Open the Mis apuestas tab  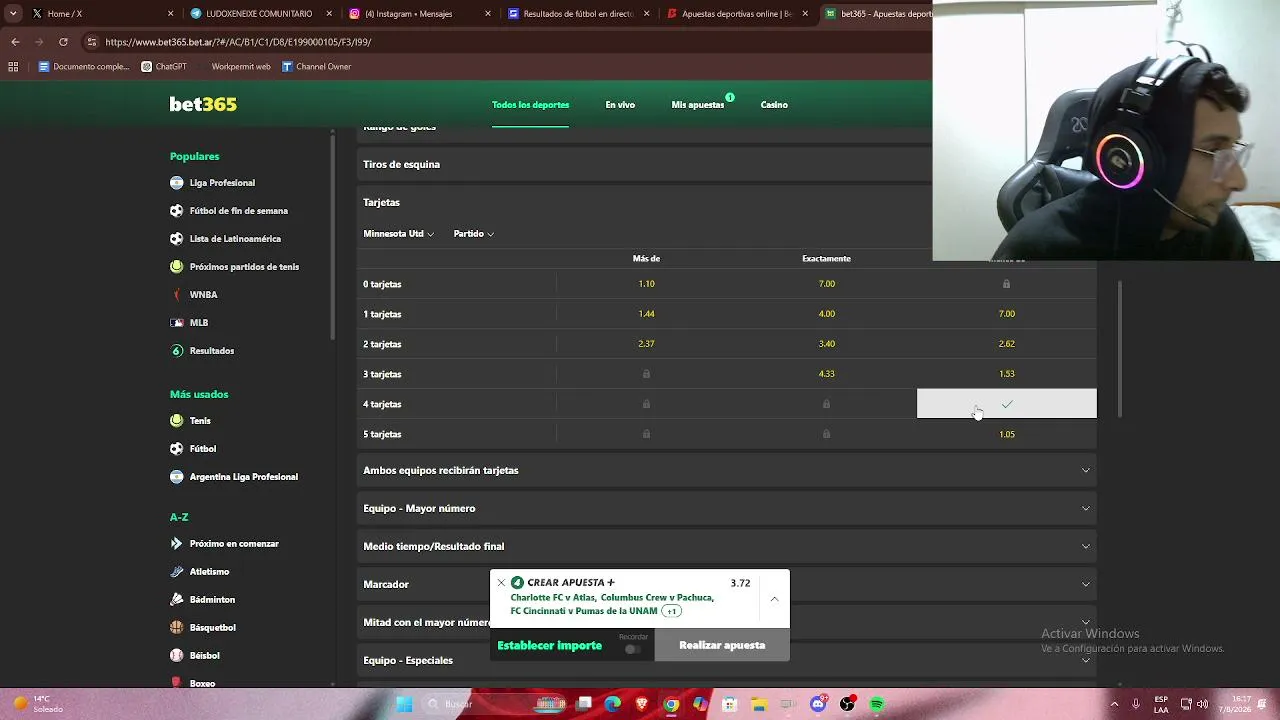click(x=698, y=105)
